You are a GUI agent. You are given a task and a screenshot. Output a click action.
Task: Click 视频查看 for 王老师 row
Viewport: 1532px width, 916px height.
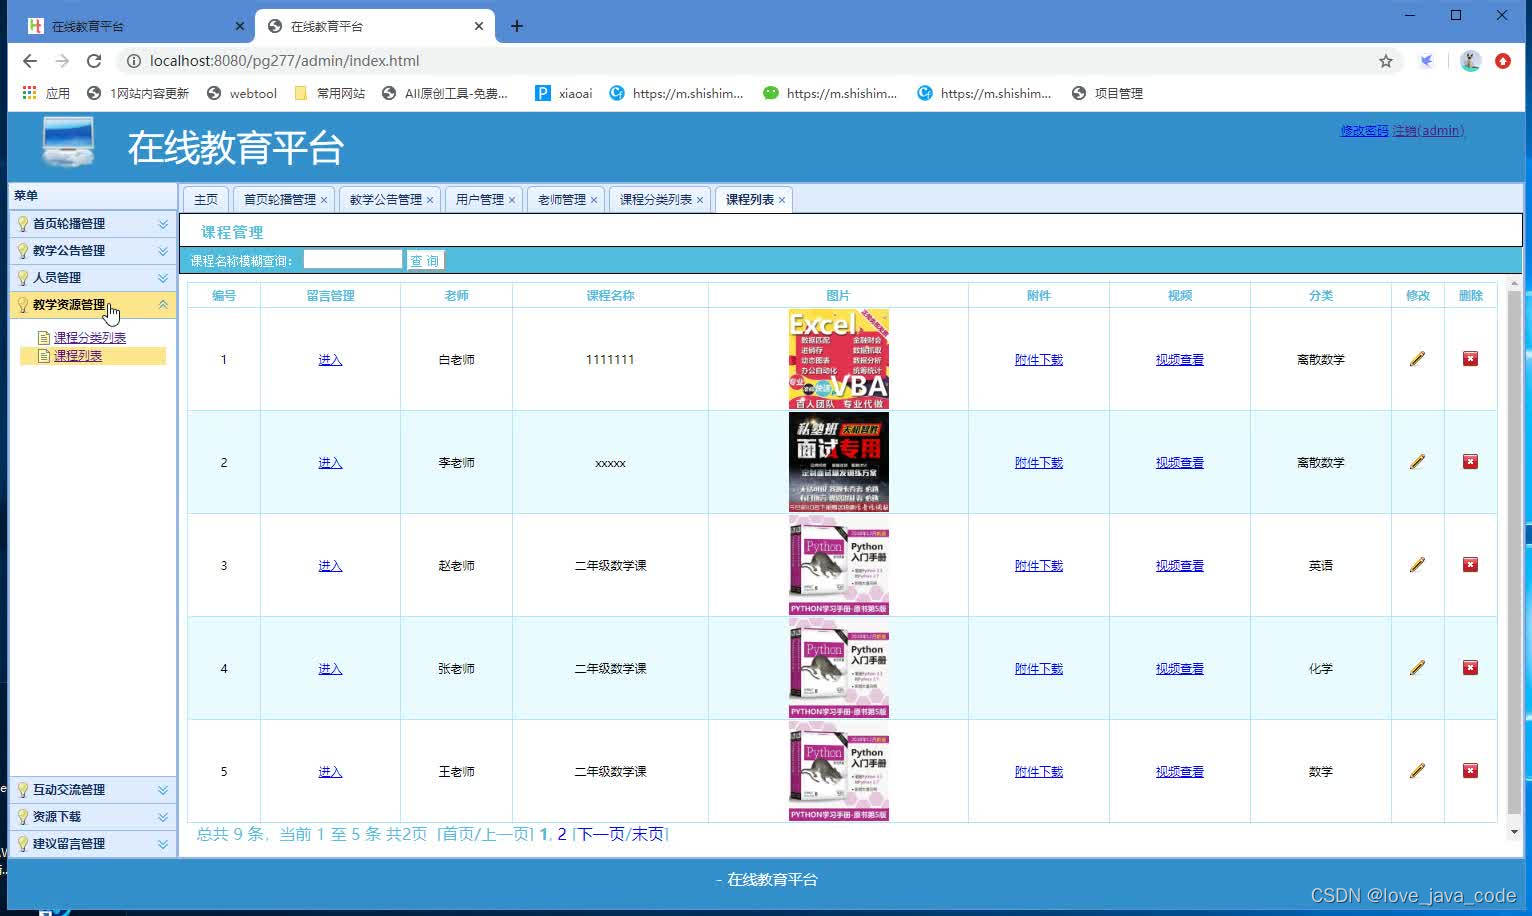(1180, 772)
